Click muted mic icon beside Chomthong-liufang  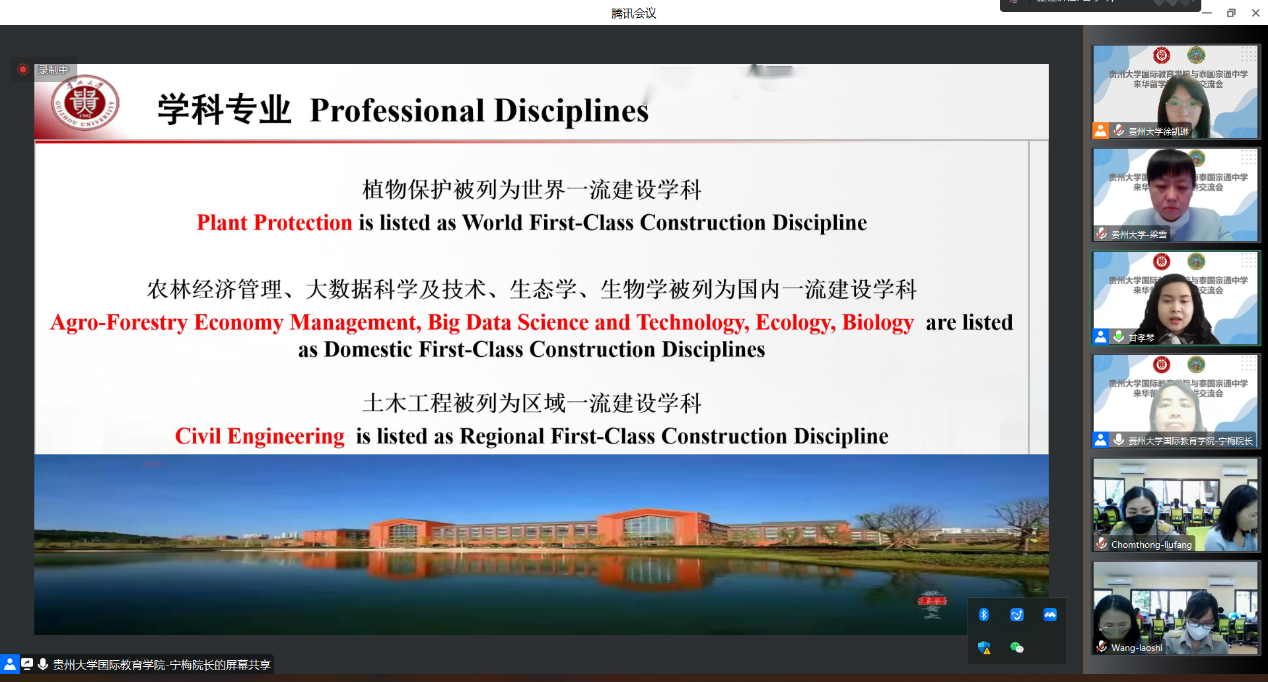pyautogui.click(x=1102, y=543)
